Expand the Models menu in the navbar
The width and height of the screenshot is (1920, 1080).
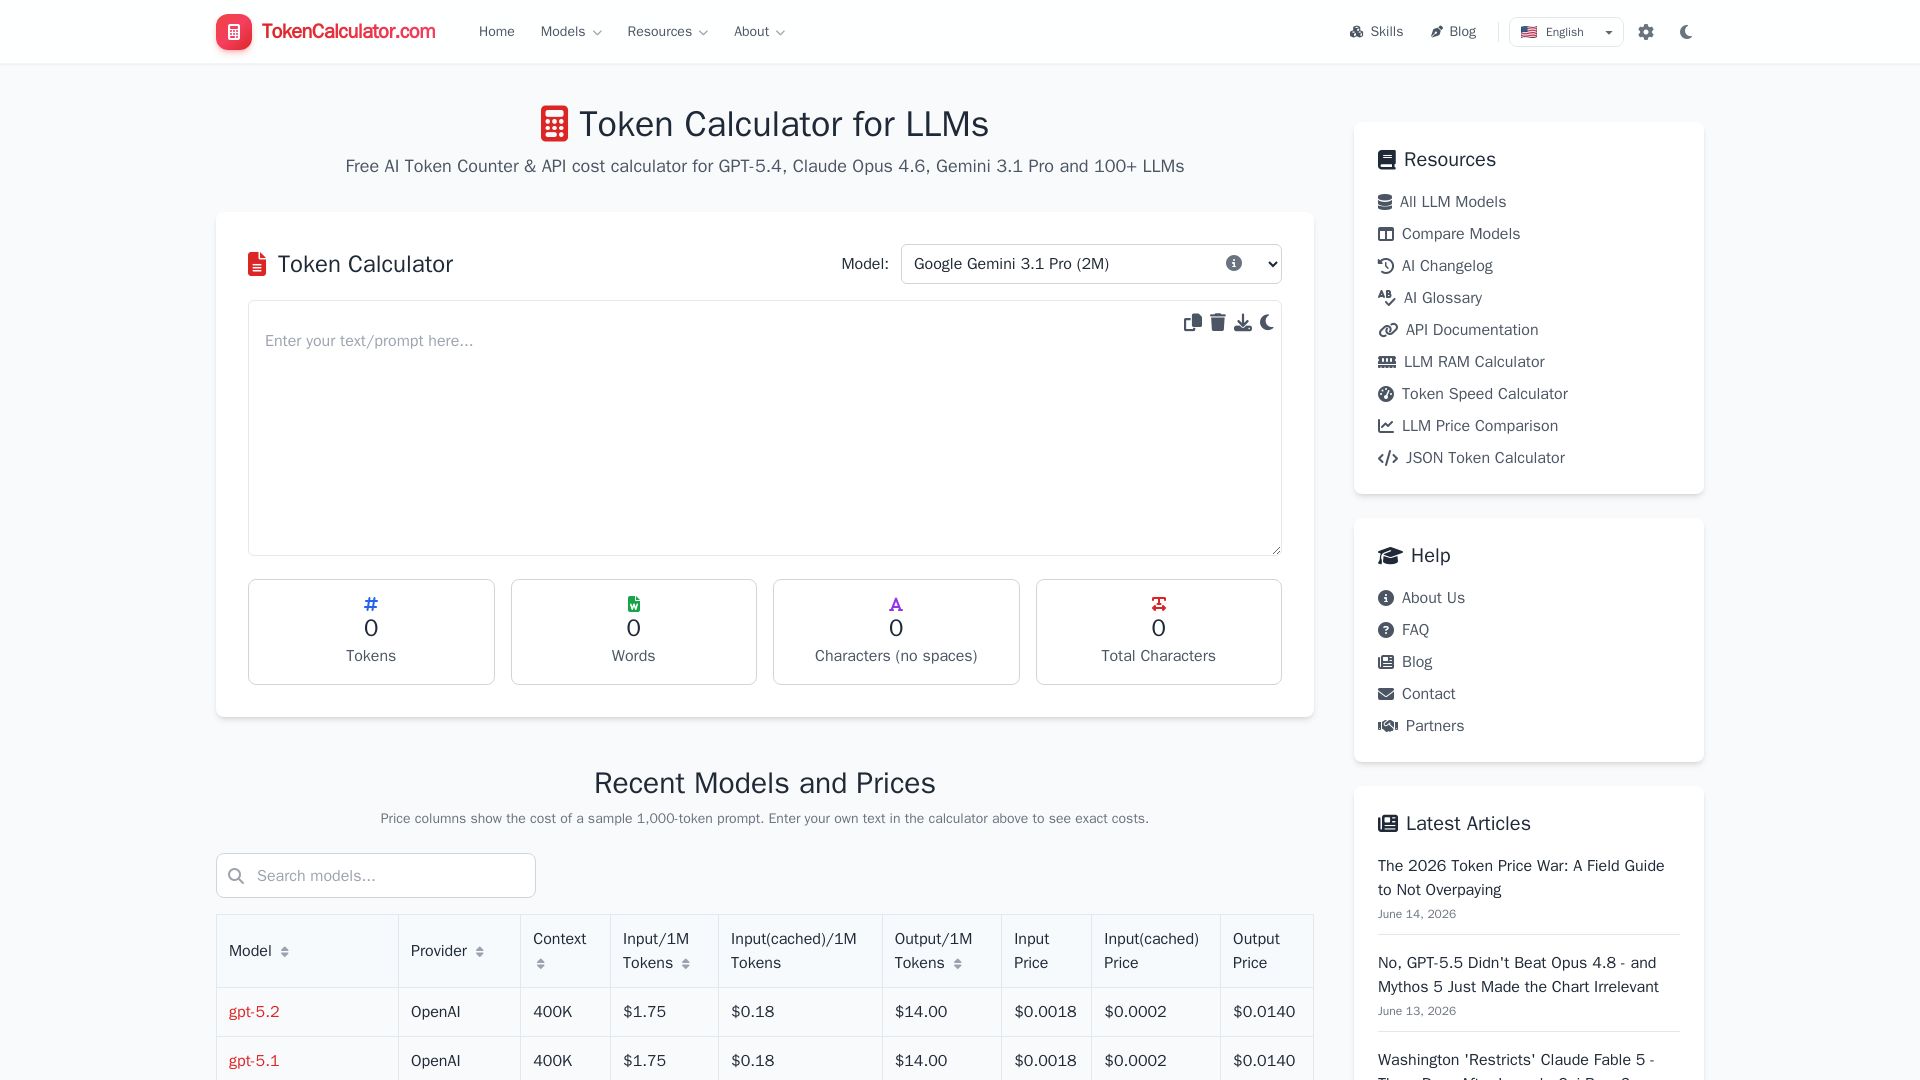click(571, 32)
